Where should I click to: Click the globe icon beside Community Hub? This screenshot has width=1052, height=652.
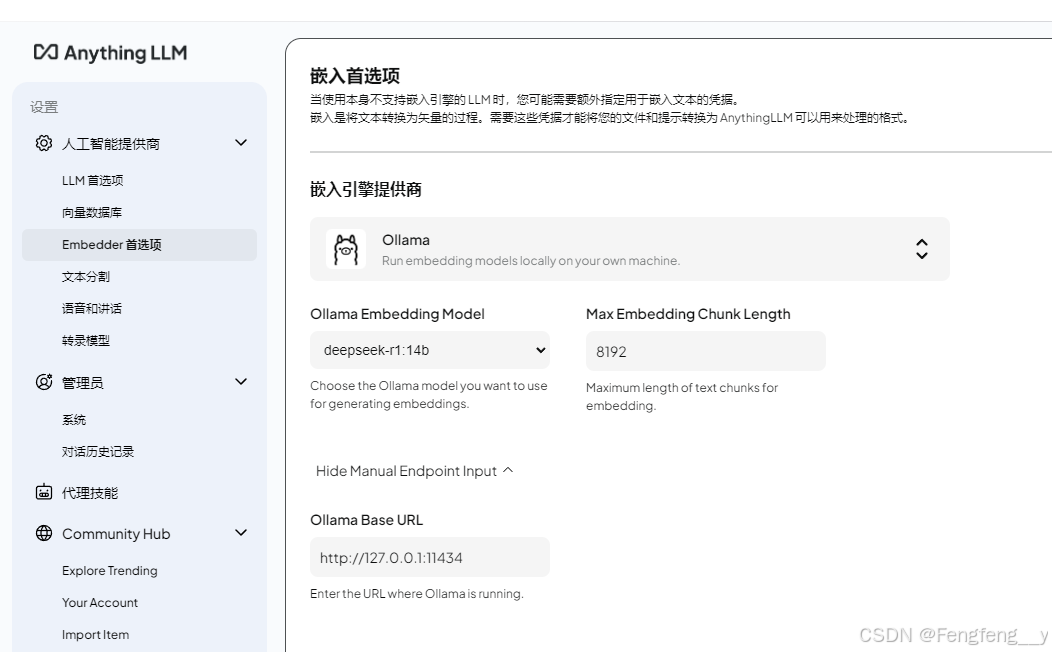44,533
